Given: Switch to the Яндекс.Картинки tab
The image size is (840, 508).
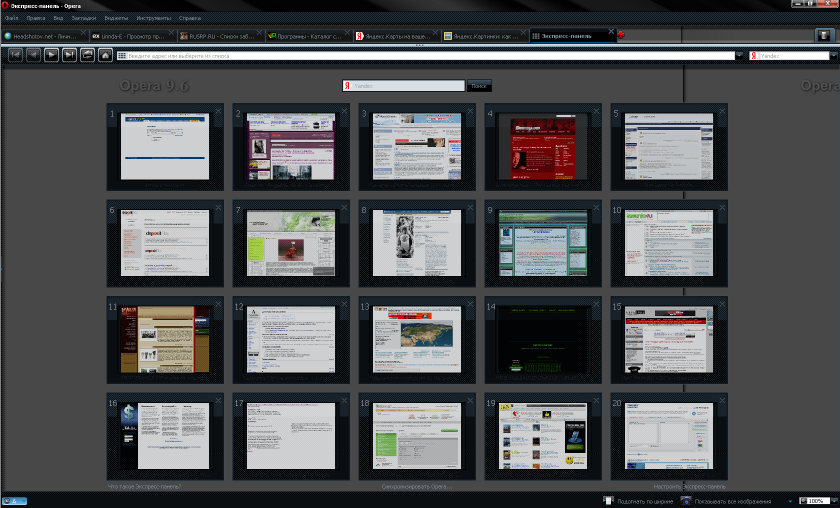Looking at the screenshot, I should (x=485, y=36).
